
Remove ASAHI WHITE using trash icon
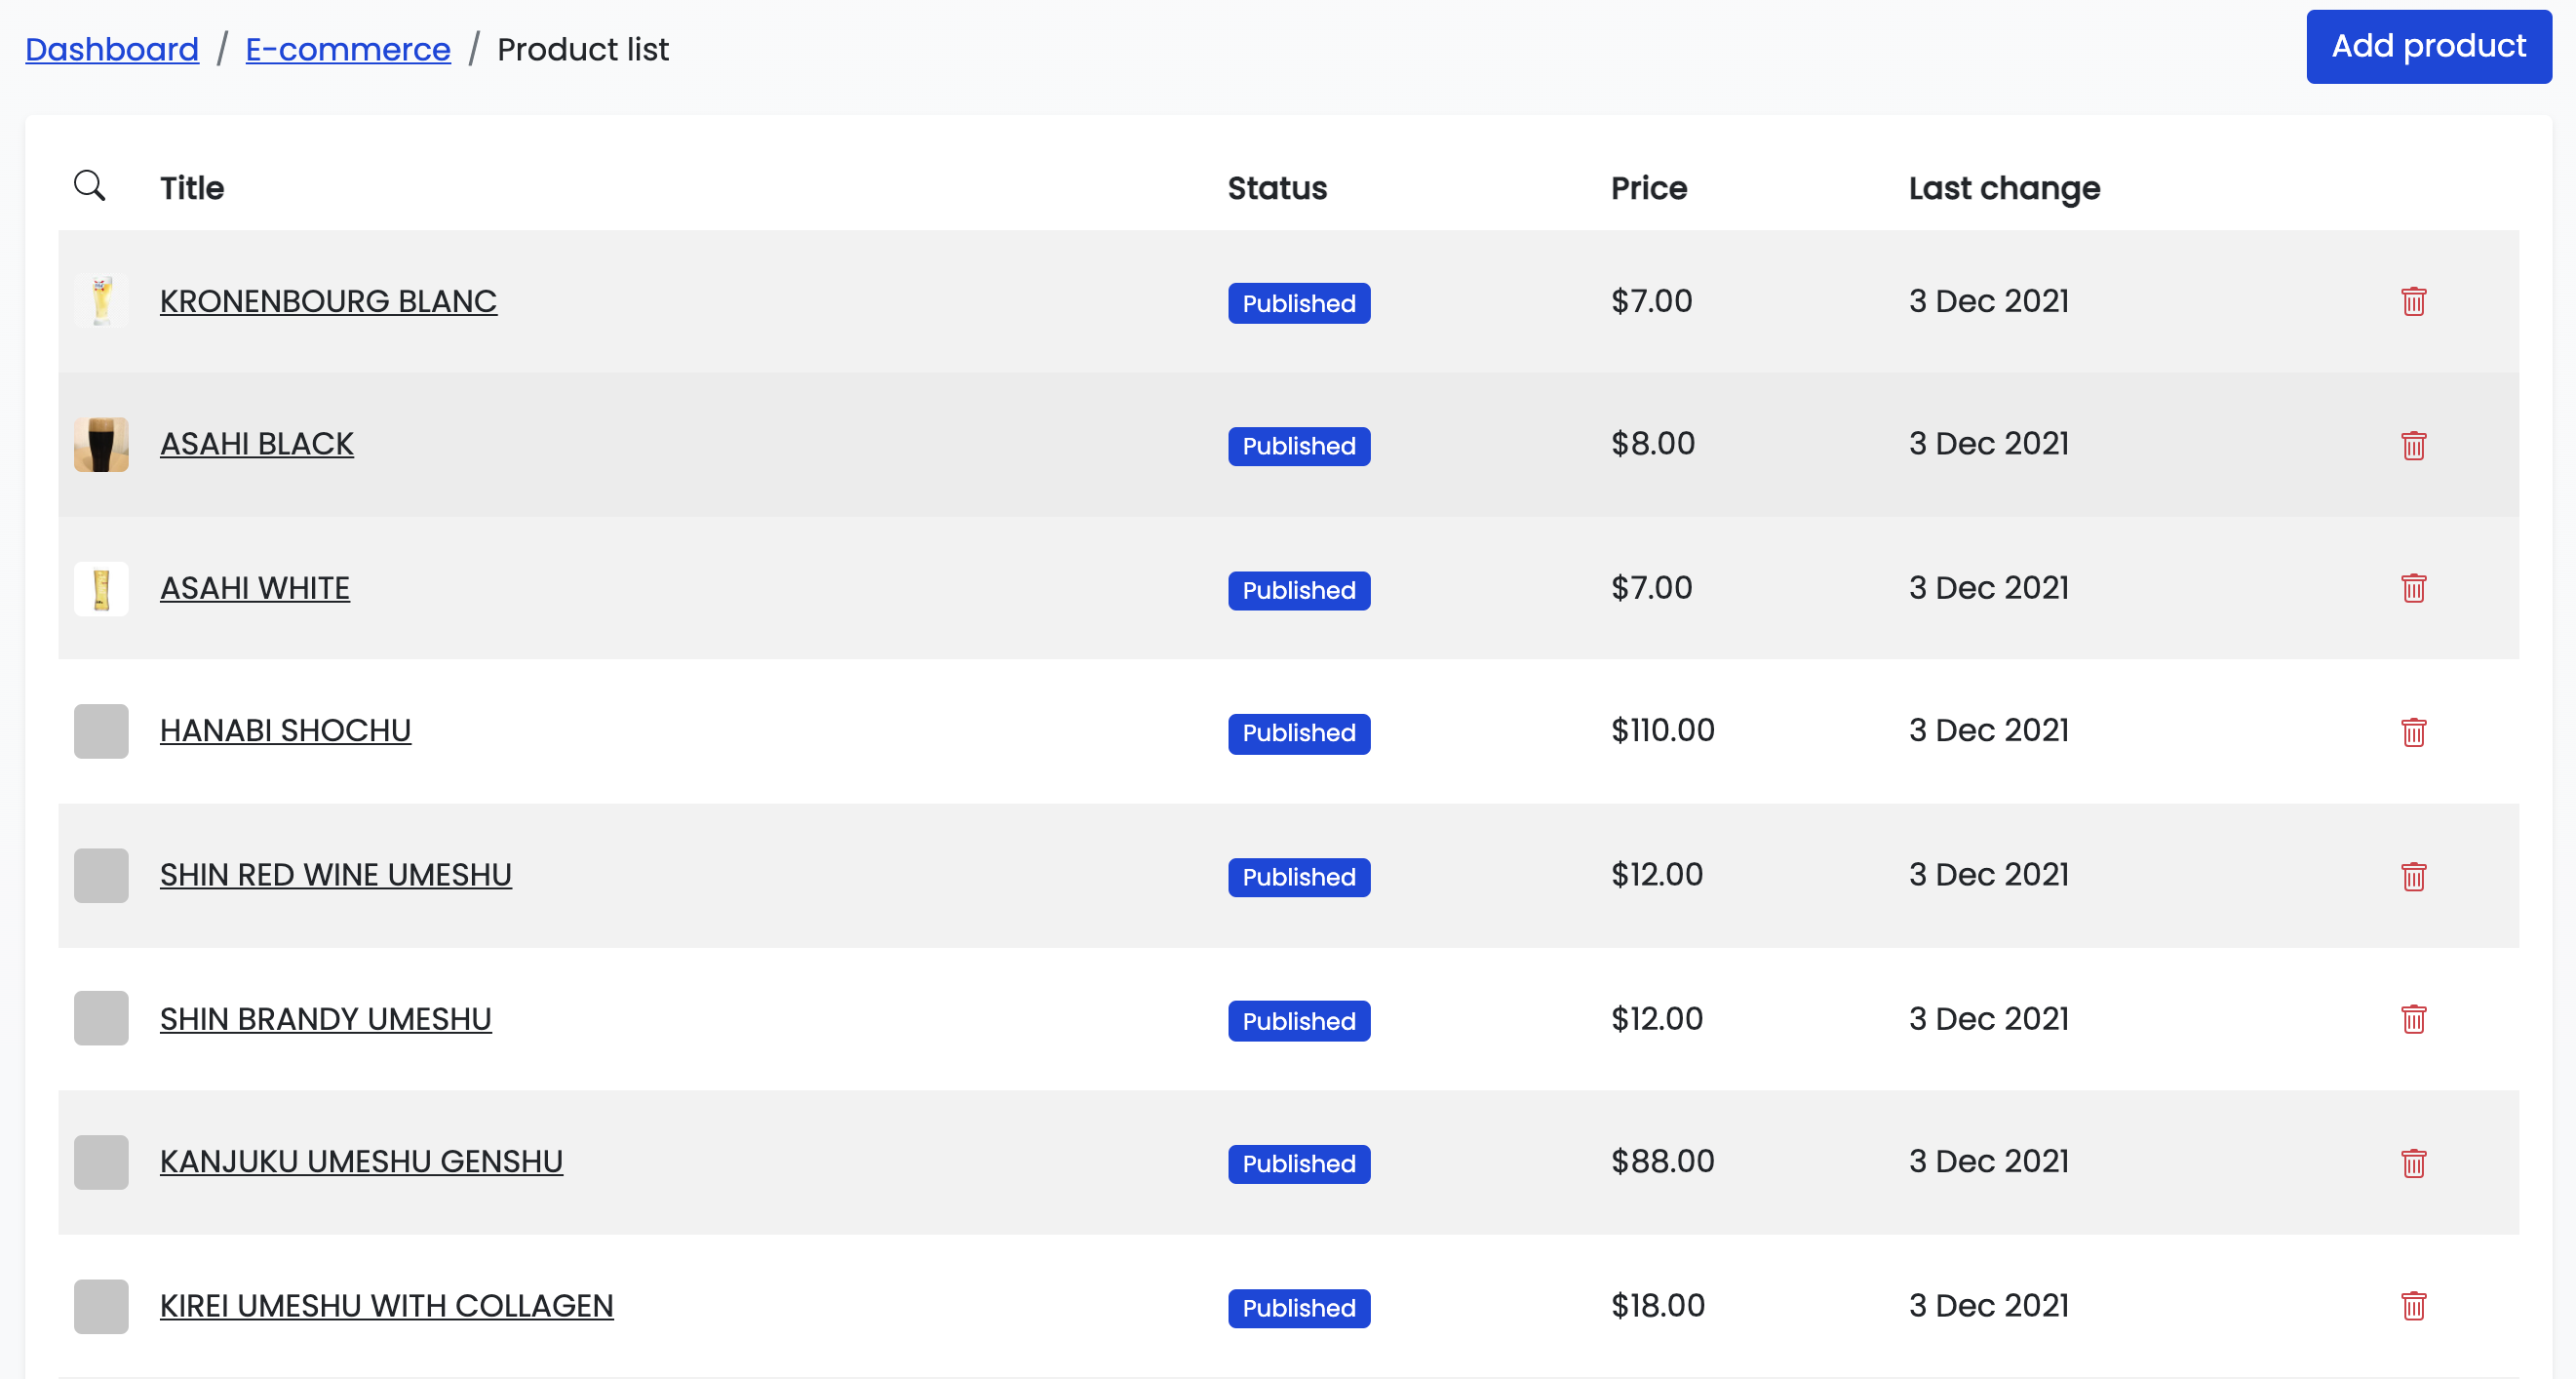pos(2413,588)
